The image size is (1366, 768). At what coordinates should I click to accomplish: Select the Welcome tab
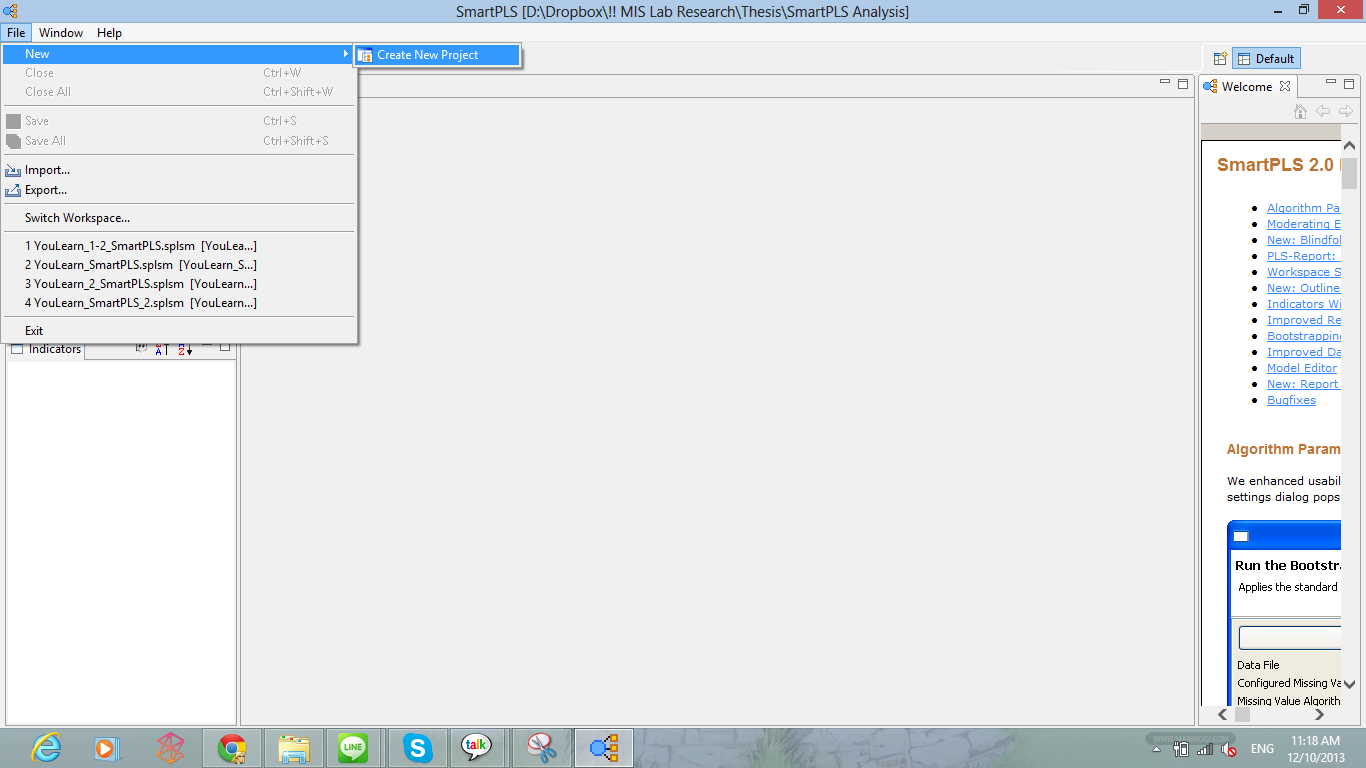1246,86
